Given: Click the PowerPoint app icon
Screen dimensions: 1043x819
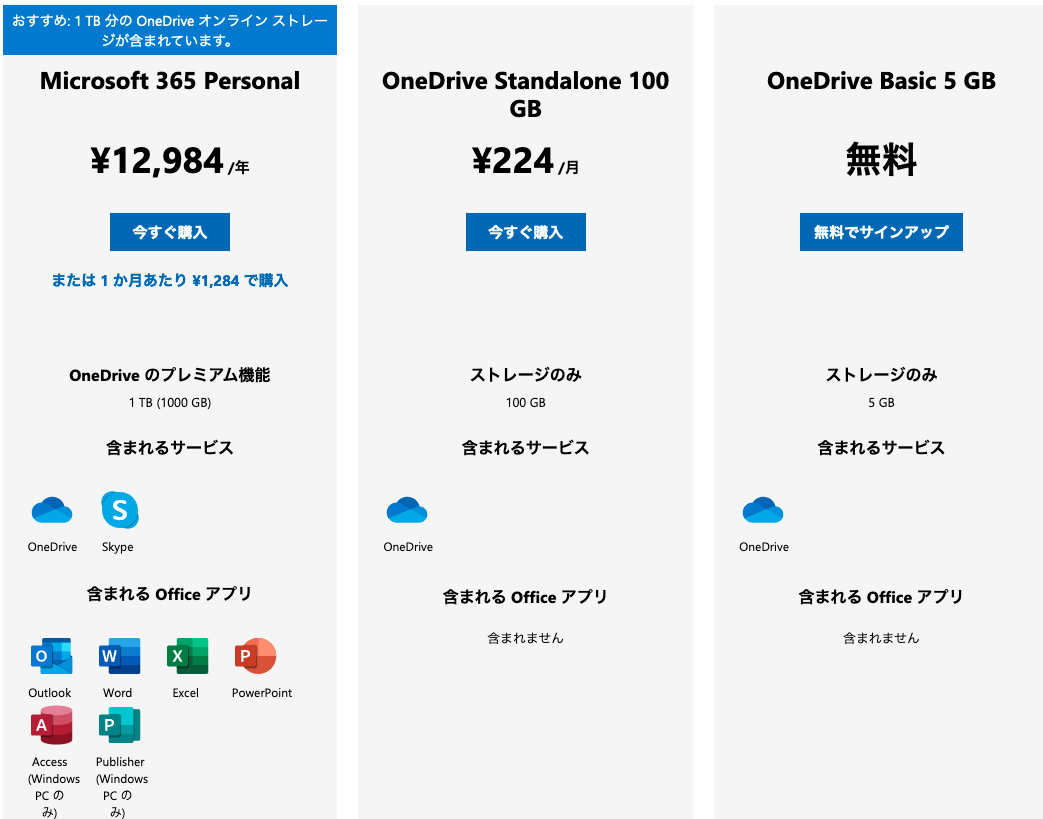Looking at the screenshot, I should point(255,656).
